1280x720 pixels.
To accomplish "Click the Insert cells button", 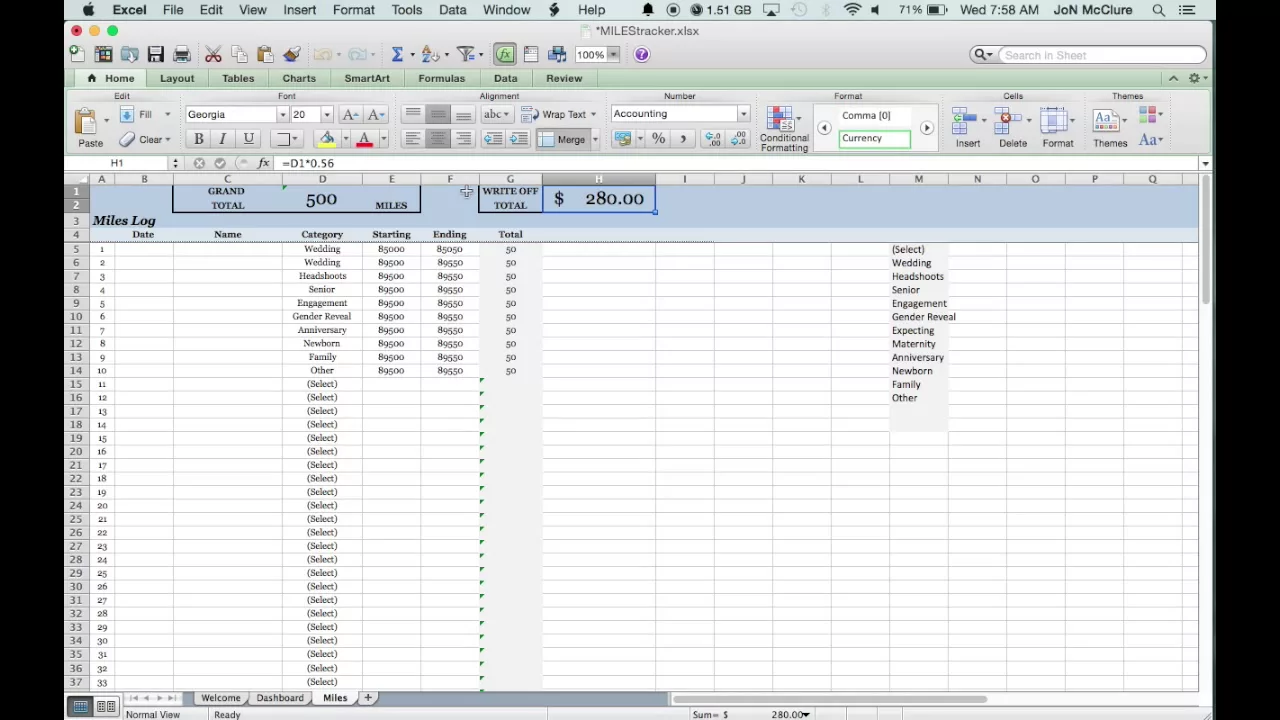I will [967, 128].
